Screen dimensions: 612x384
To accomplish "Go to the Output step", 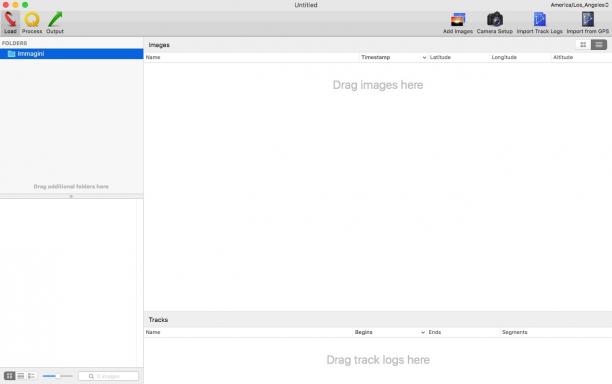I will coord(55,23).
